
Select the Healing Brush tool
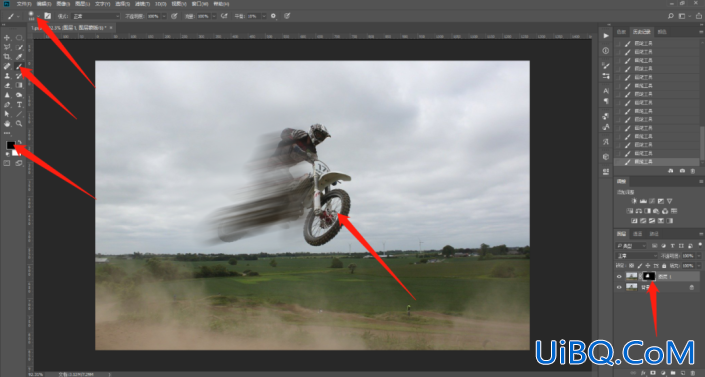pos(7,67)
